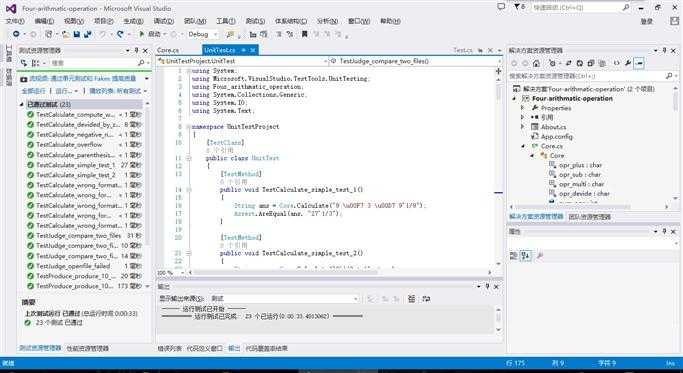
Task: Click the New Project toolbar icon
Action: pyautogui.click(x=49, y=34)
